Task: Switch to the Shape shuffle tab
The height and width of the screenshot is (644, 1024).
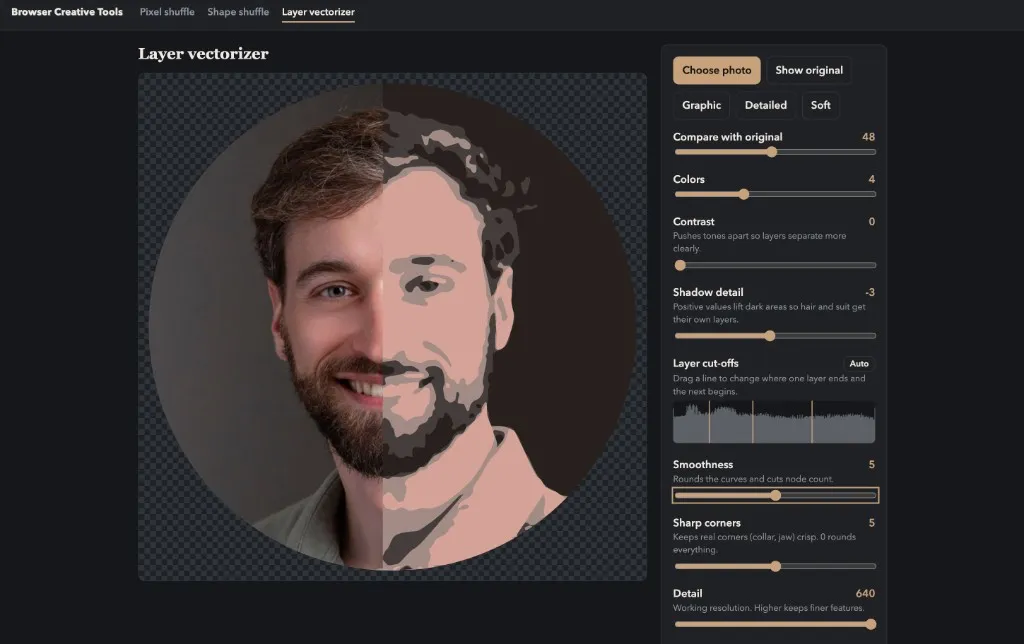Action: [x=238, y=12]
